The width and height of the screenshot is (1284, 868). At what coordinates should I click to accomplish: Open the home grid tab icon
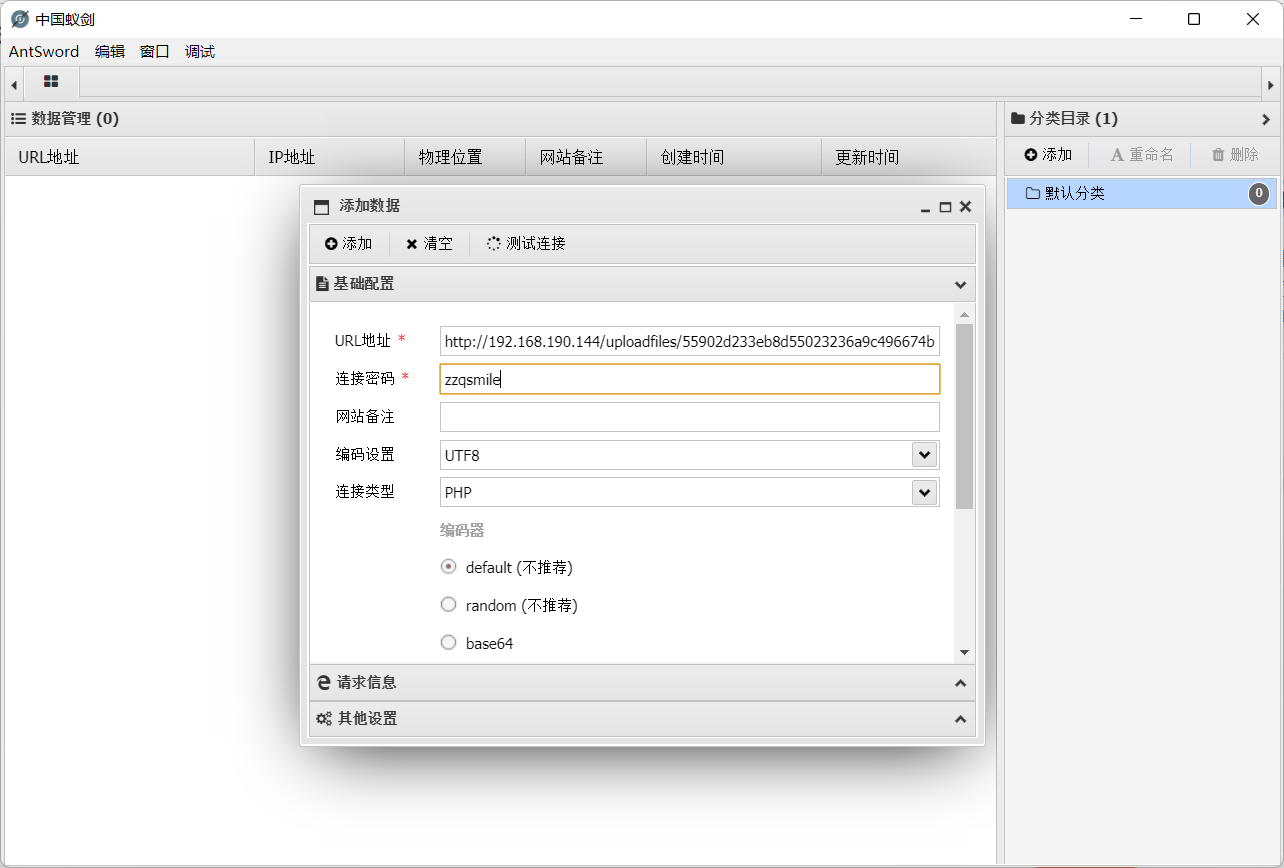point(51,82)
